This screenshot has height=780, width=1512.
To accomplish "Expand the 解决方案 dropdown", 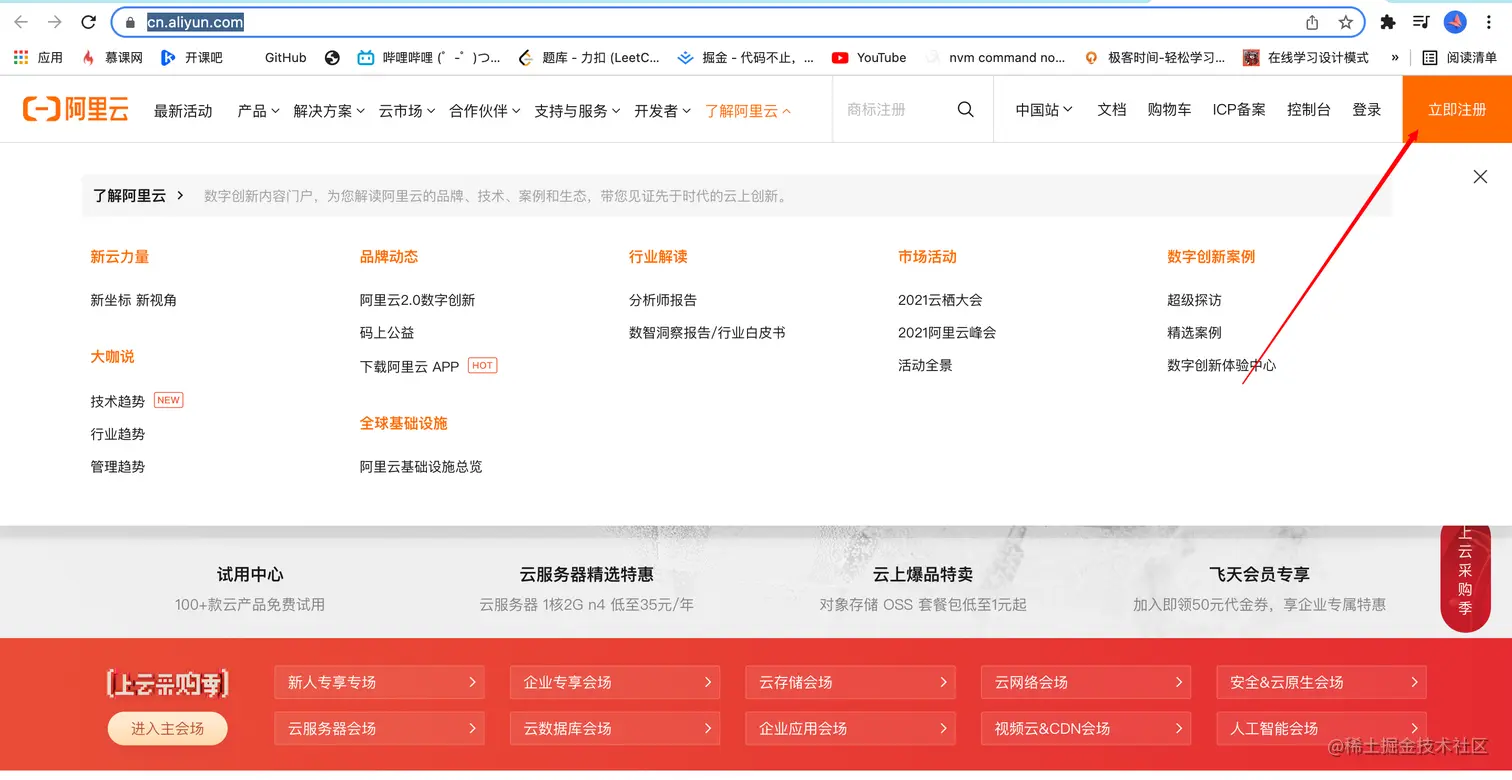I will (329, 111).
